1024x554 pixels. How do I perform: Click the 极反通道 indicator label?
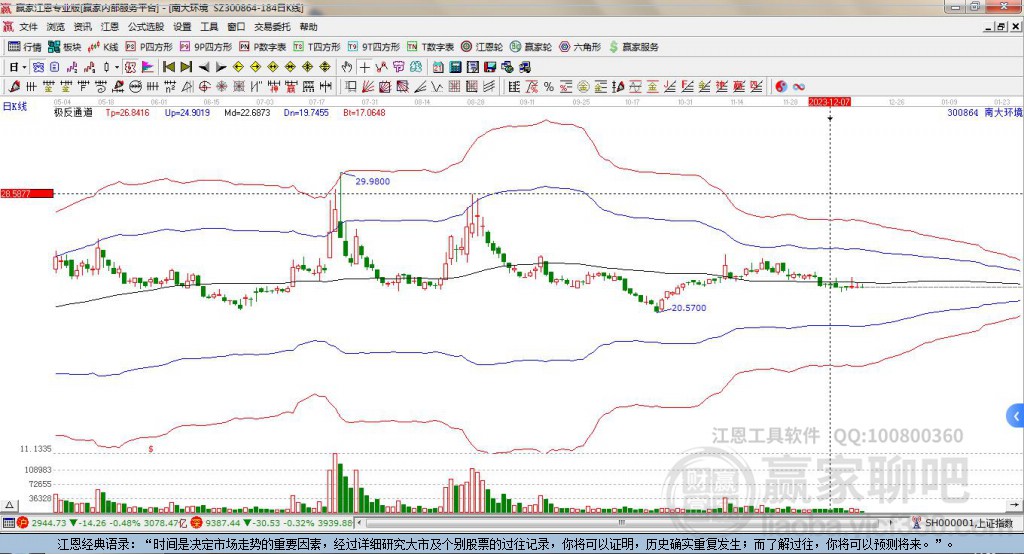click(x=73, y=113)
